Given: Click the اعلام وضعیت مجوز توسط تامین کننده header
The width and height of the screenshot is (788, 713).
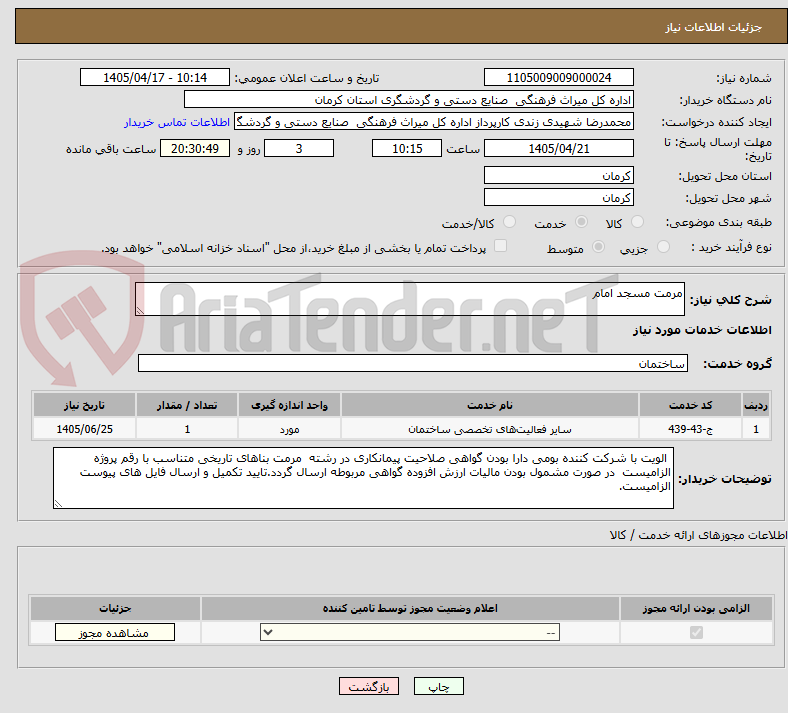Looking at the screenshot, I should tap(410, 608).
